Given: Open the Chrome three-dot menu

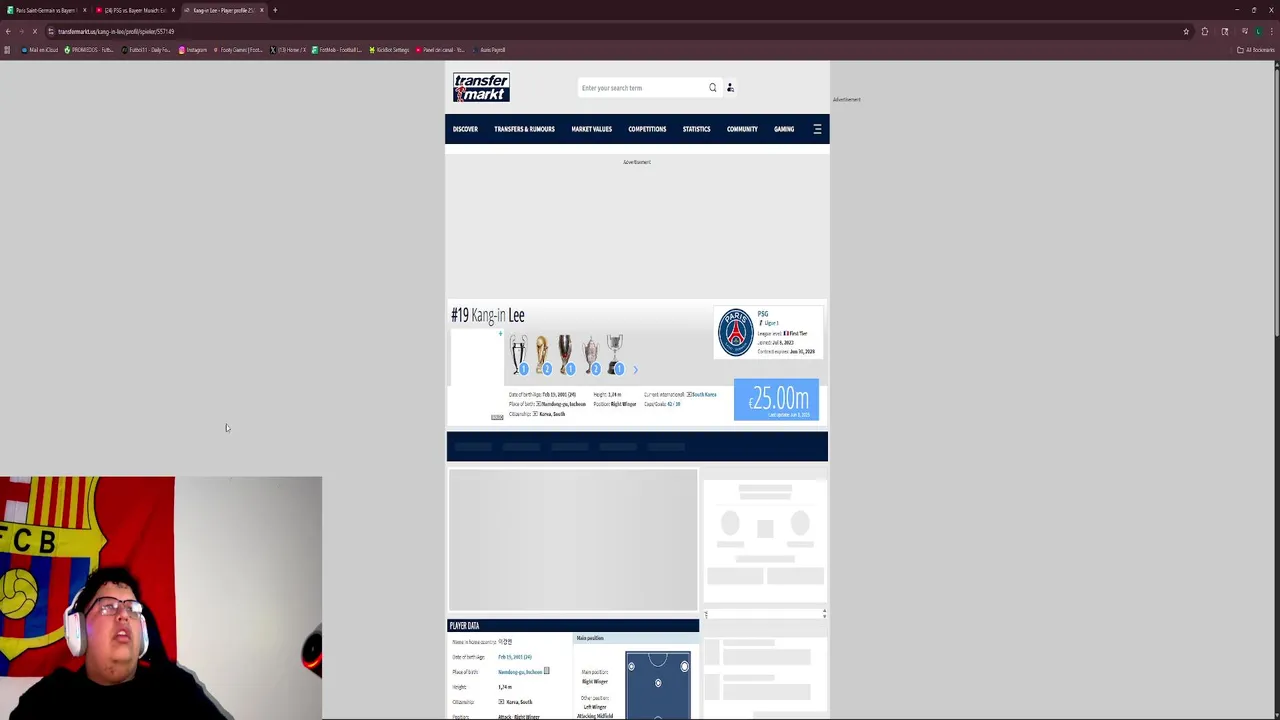Looking at the screenshot, I should 1271,31.
